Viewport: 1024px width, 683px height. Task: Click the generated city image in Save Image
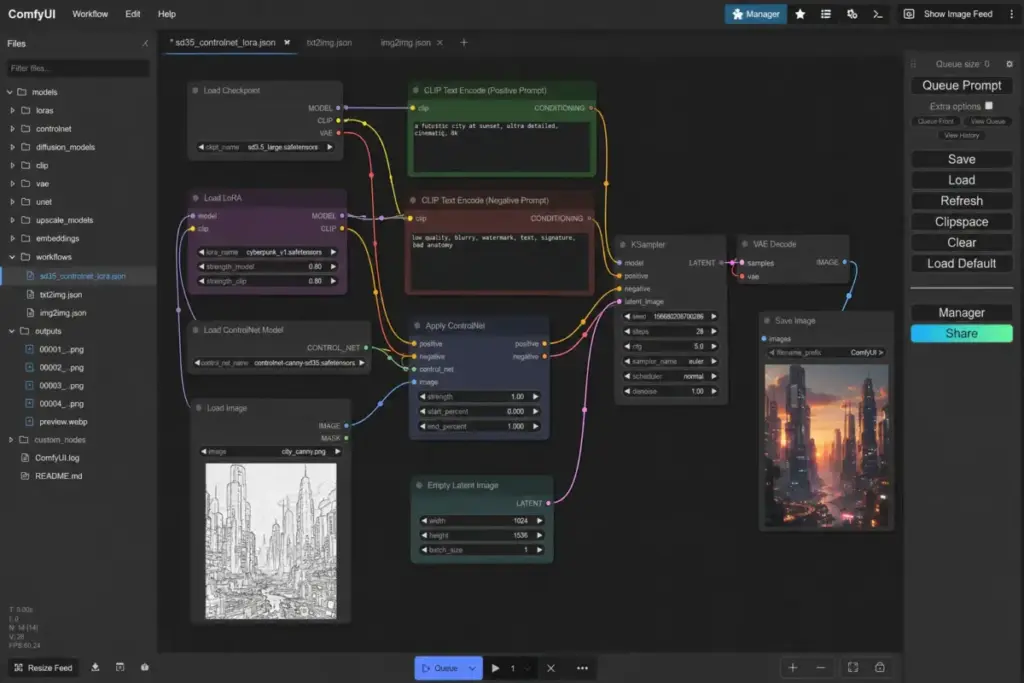(826, 445)
